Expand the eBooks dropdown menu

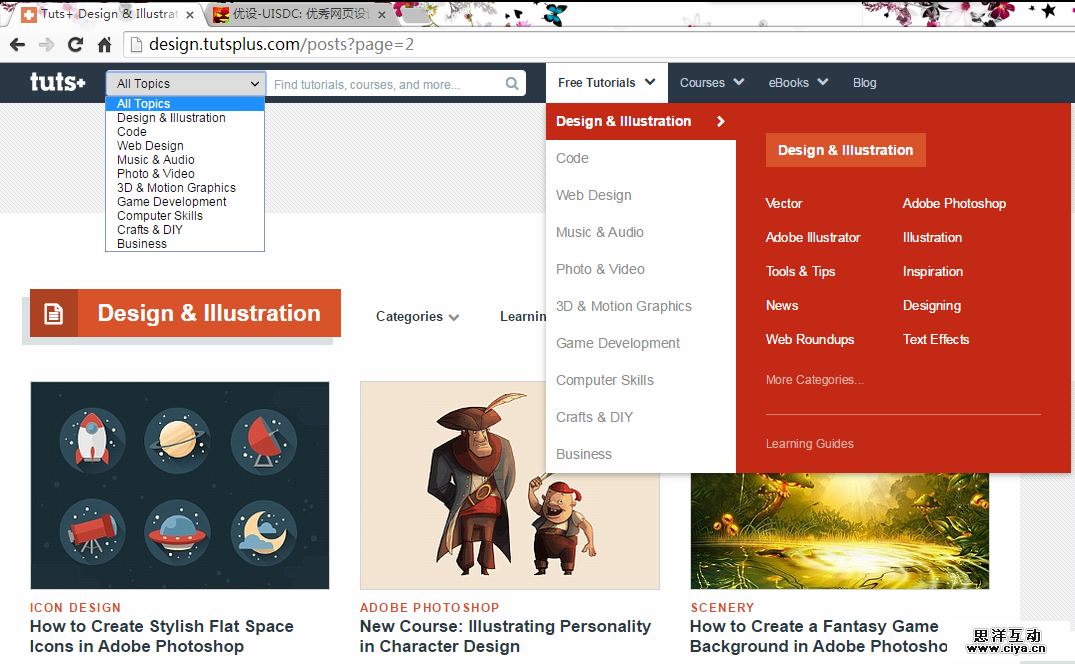(797, 83)
